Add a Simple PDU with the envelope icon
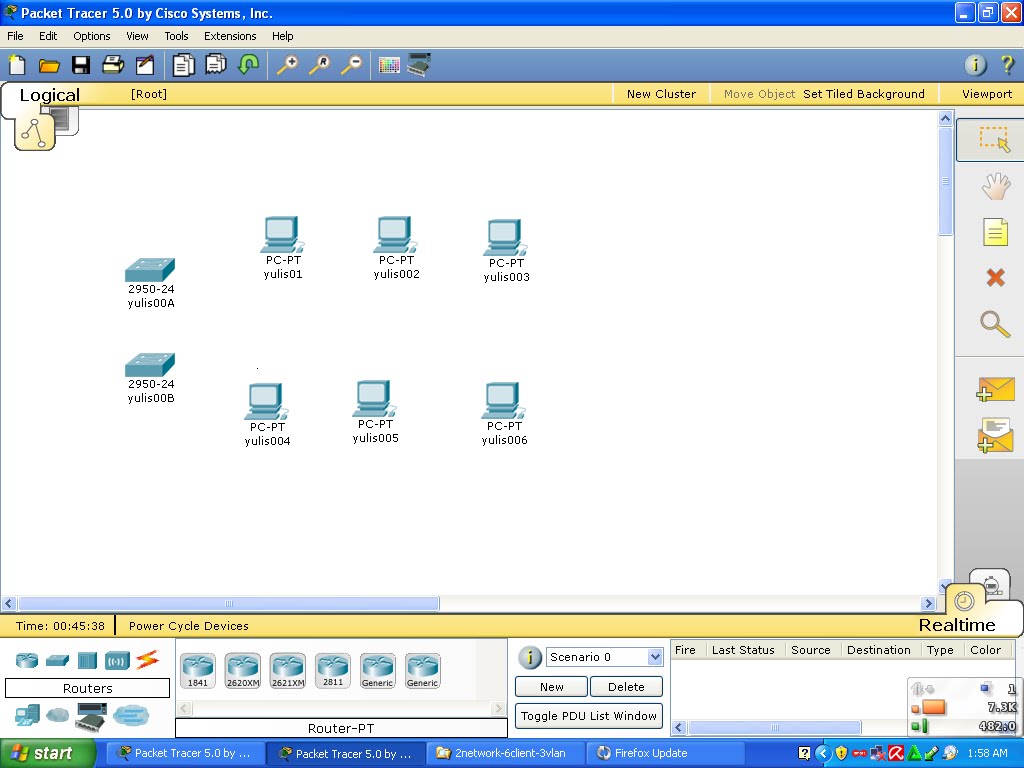This screenshot has width=1024, height=768. 995,390
